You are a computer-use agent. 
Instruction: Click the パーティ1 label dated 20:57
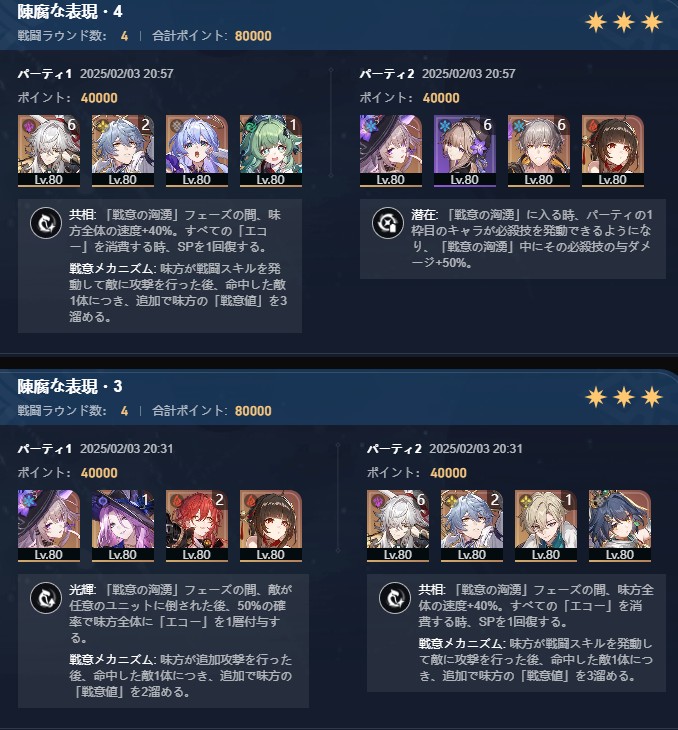coord(45,74)
